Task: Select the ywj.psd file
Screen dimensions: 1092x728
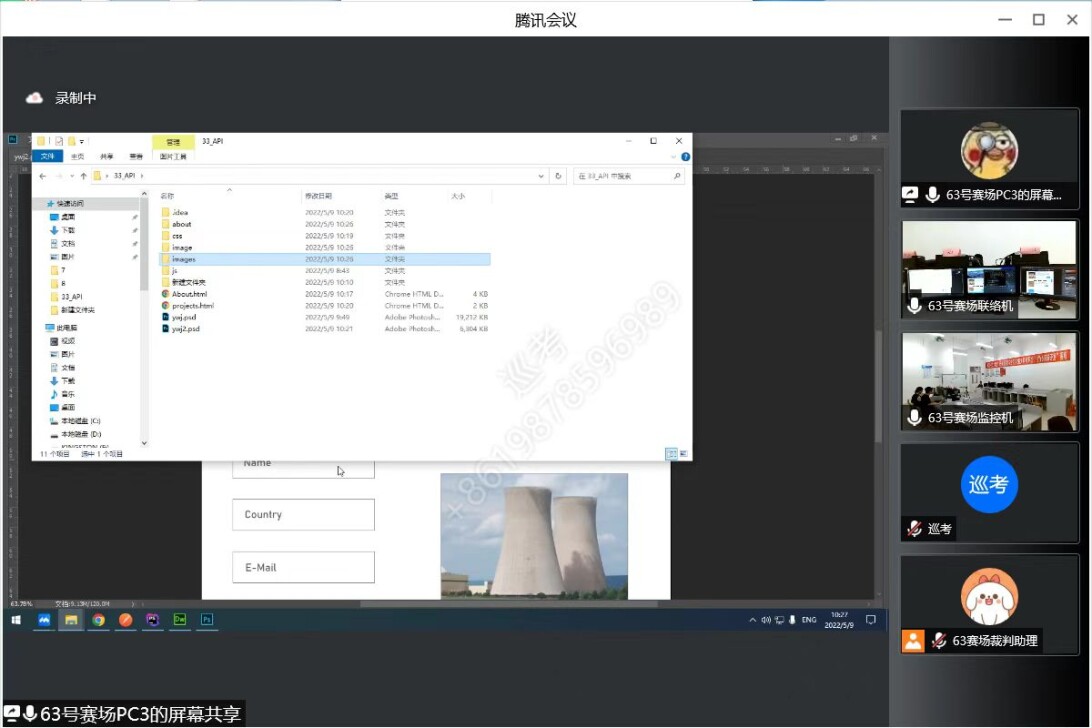Action: click(x=325, y=317)
